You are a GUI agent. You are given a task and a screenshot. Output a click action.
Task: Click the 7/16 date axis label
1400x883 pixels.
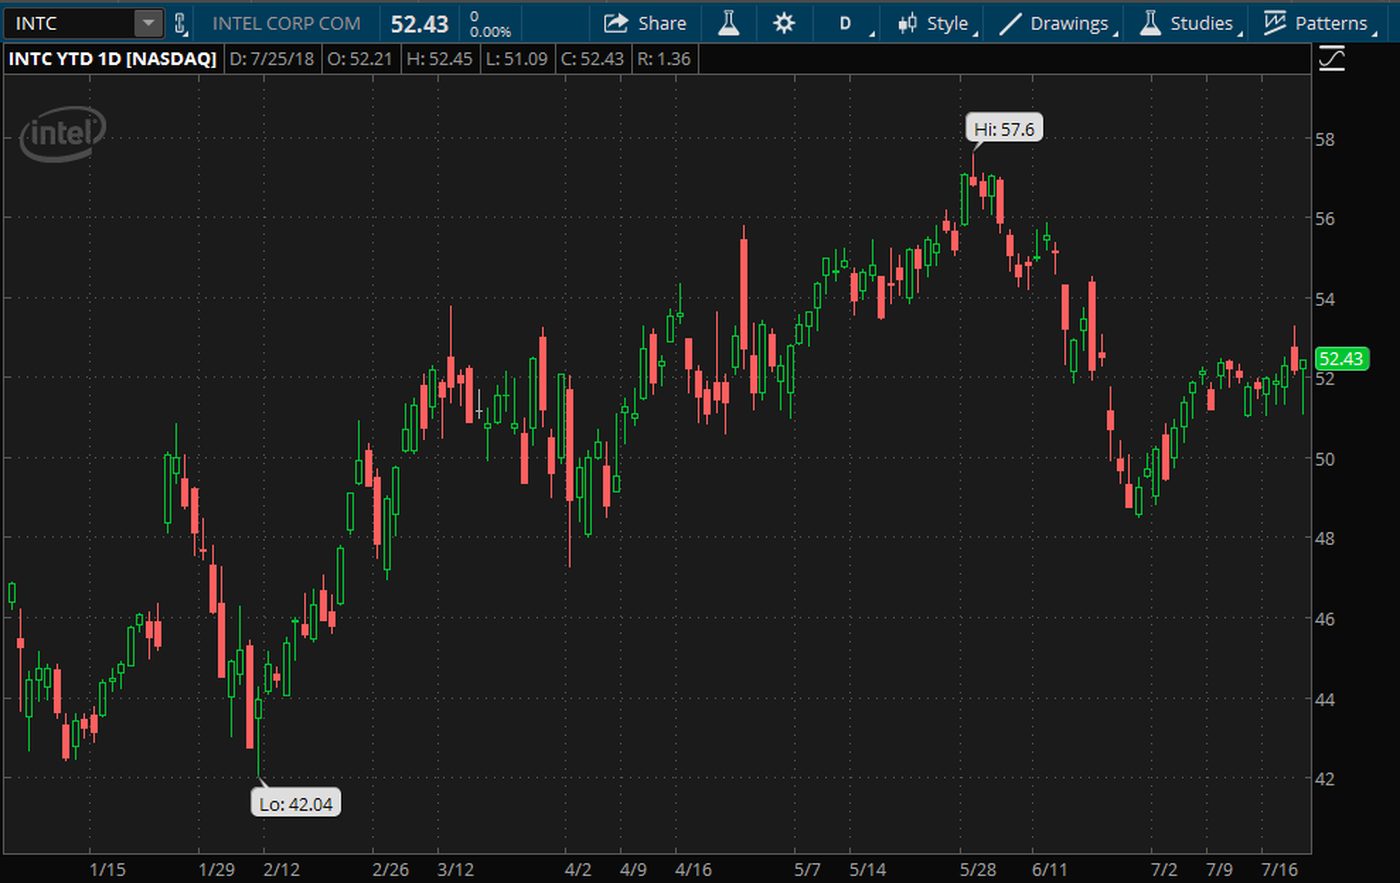(x=1280, y=869)
